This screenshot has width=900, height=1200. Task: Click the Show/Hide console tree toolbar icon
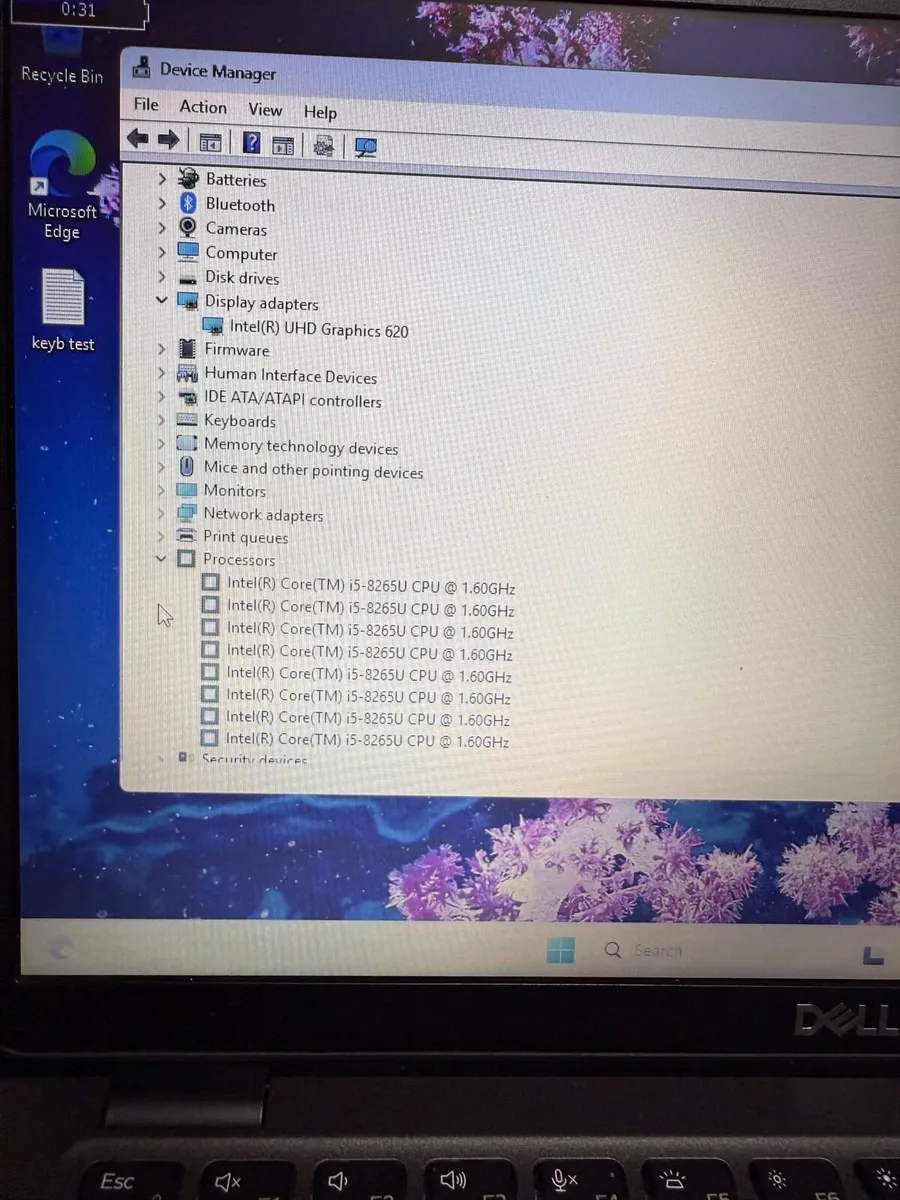point(210,143)
